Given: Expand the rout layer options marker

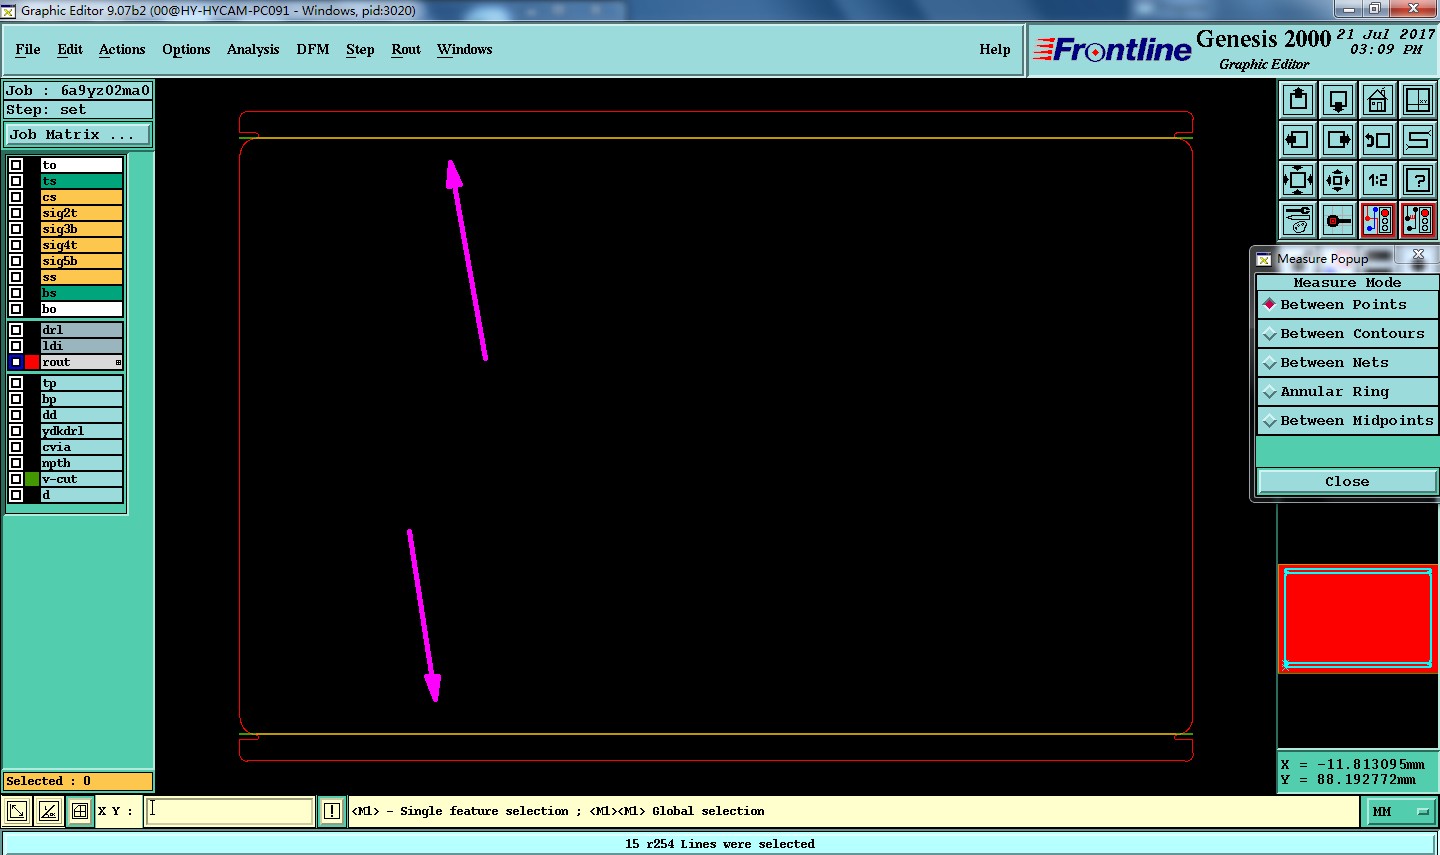Looking at the screenshot, I should [118, 362].
